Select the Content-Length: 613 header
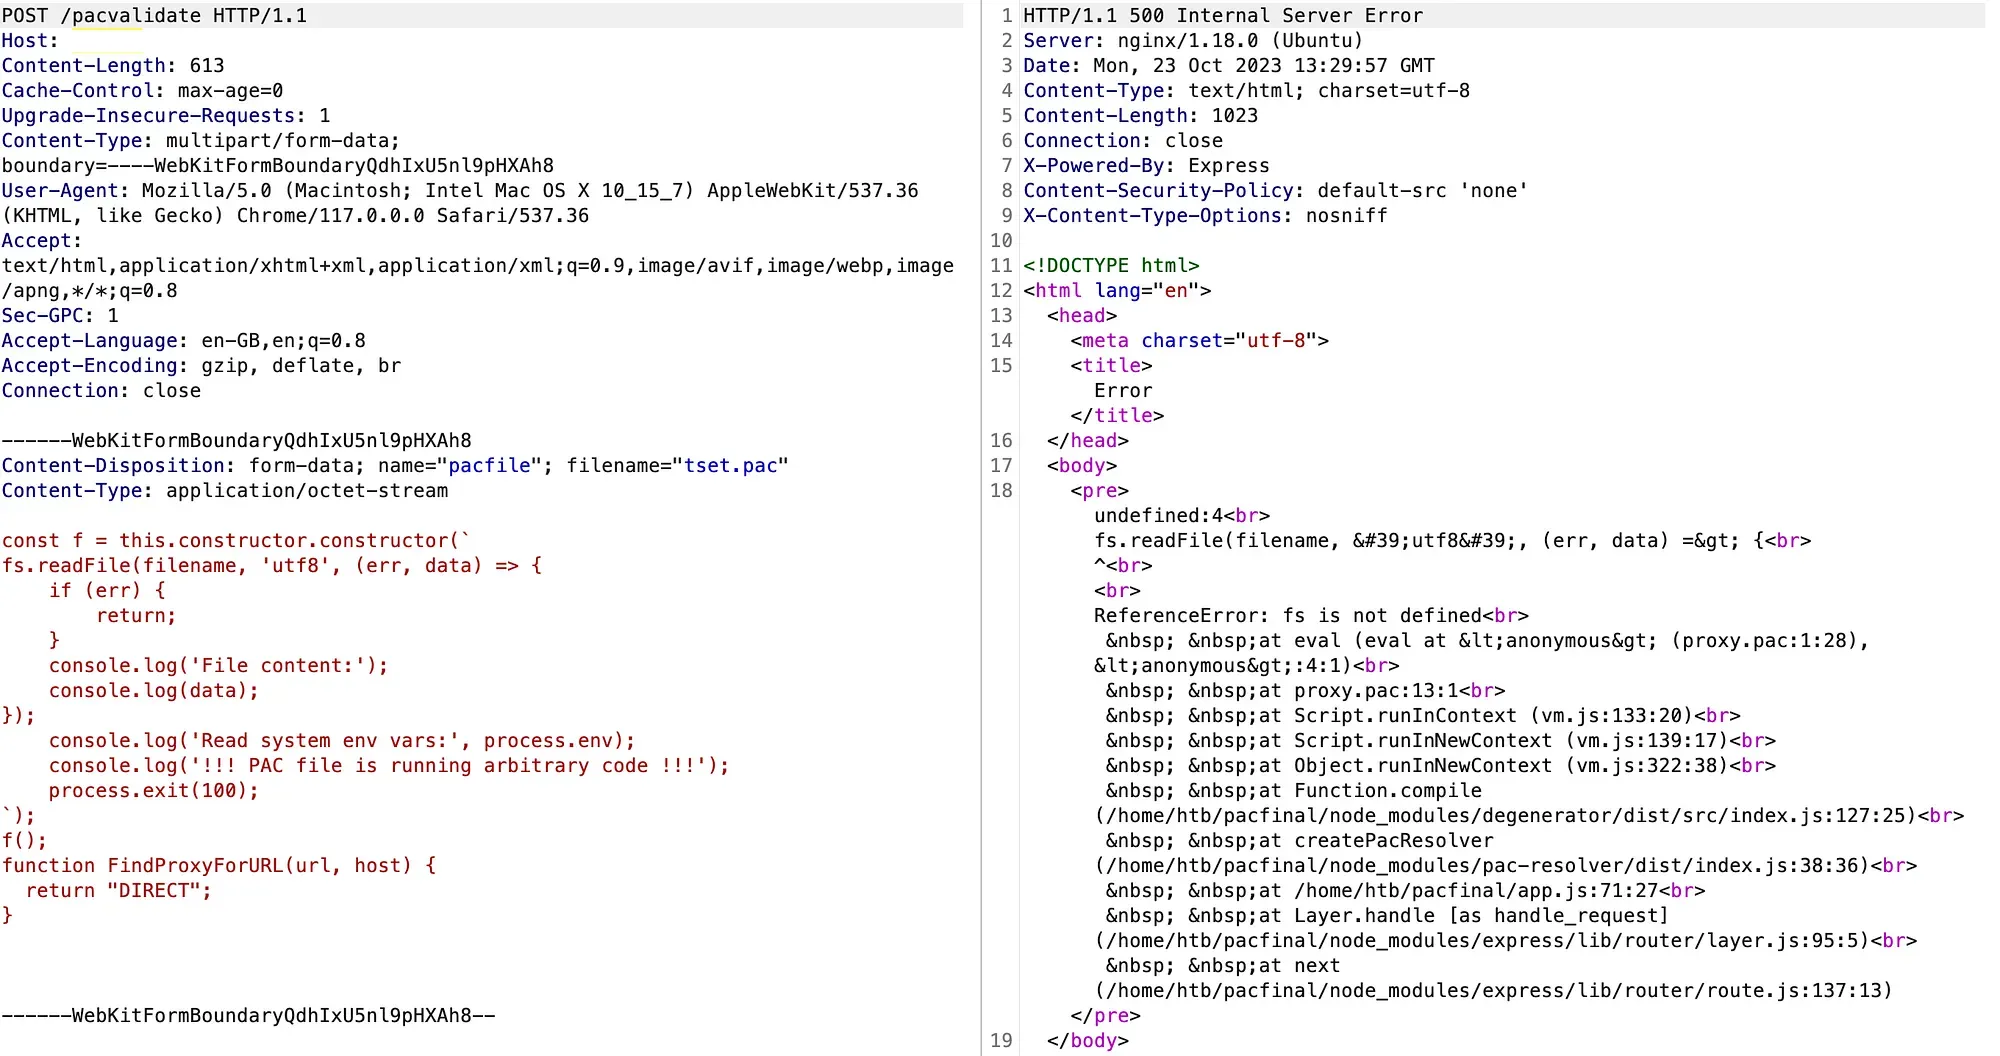 coord(113,65)
